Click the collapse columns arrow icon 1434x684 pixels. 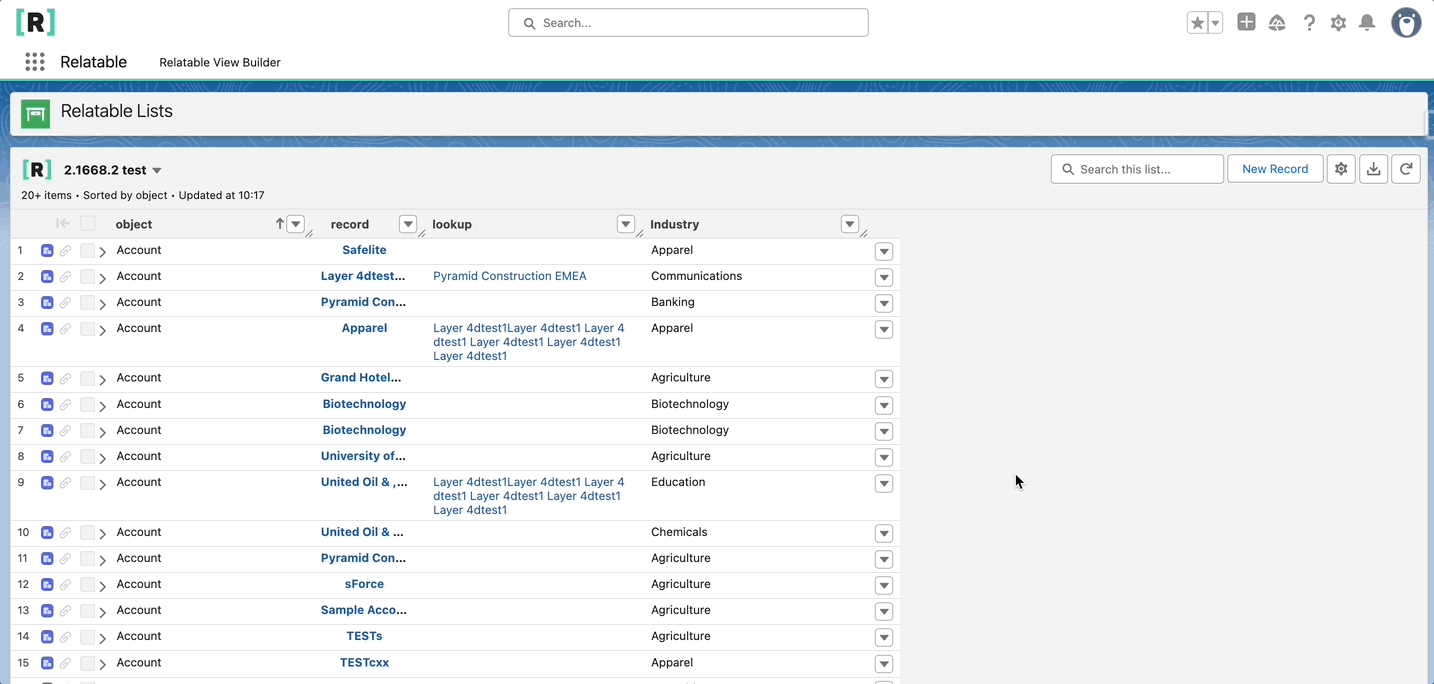pyautogui.click(x=63, y=224)
